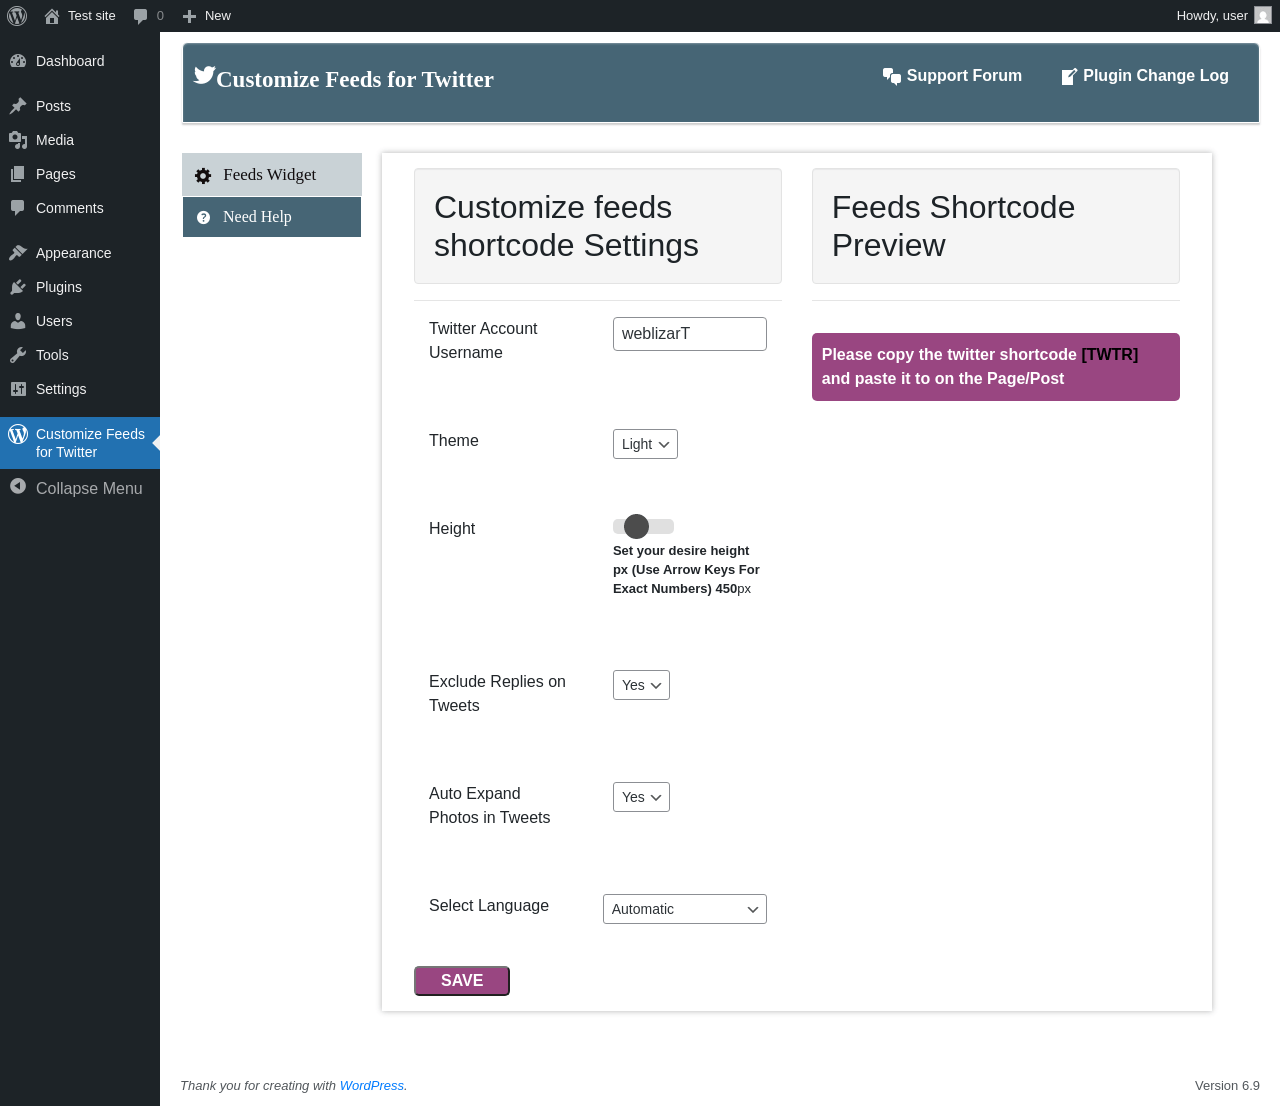Open the Test site home icon
This screenshot has width=1280, height=1106.
(x=52, y=16)
